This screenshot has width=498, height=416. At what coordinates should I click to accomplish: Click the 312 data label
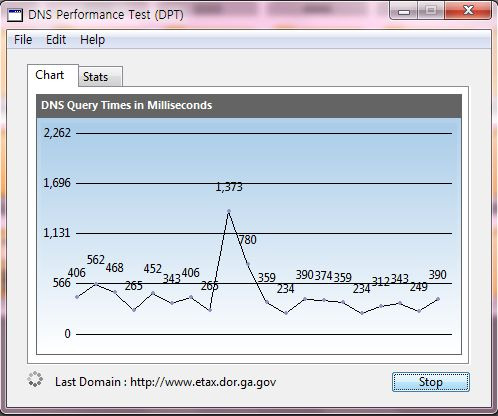[381, 282]
